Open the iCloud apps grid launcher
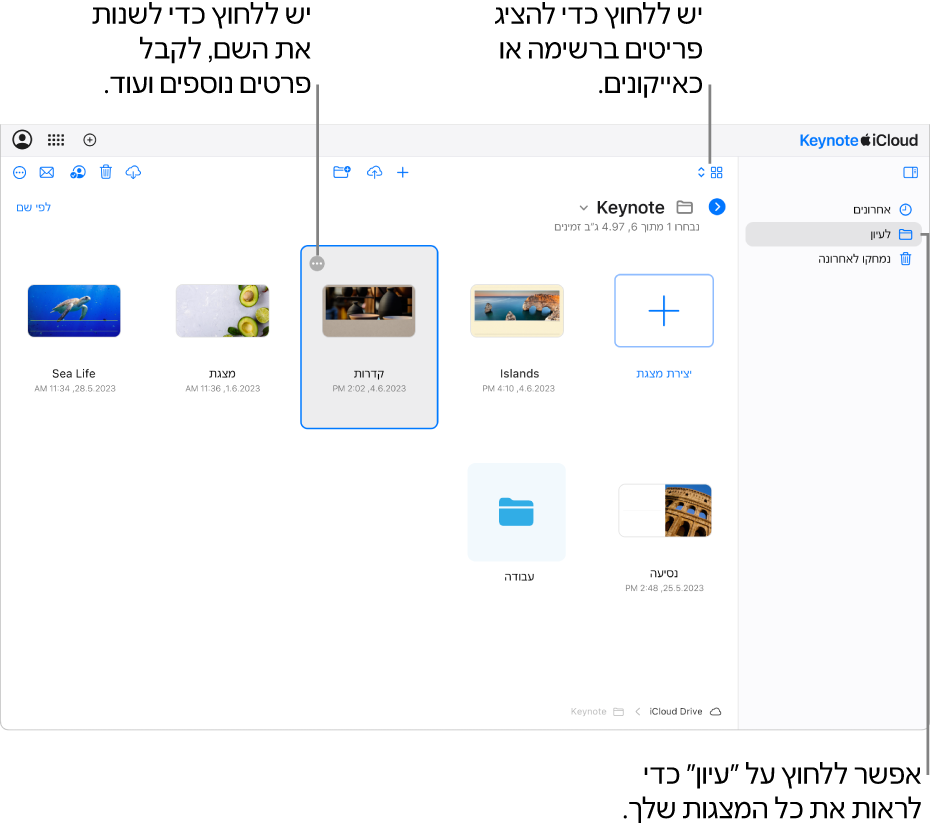 tap(56, 140)
